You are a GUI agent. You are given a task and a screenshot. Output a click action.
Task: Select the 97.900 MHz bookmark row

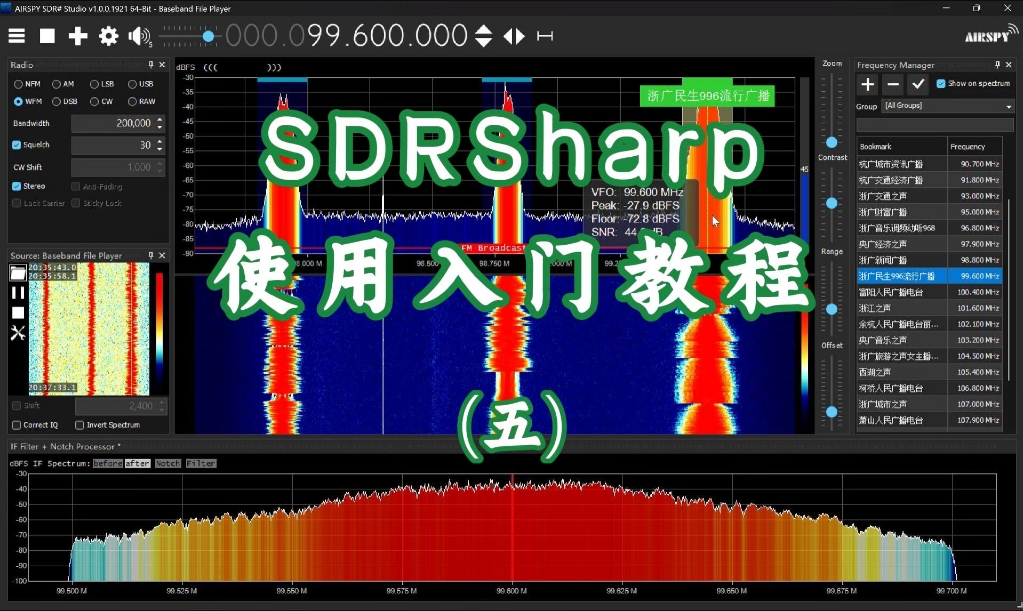click(930, 245)
